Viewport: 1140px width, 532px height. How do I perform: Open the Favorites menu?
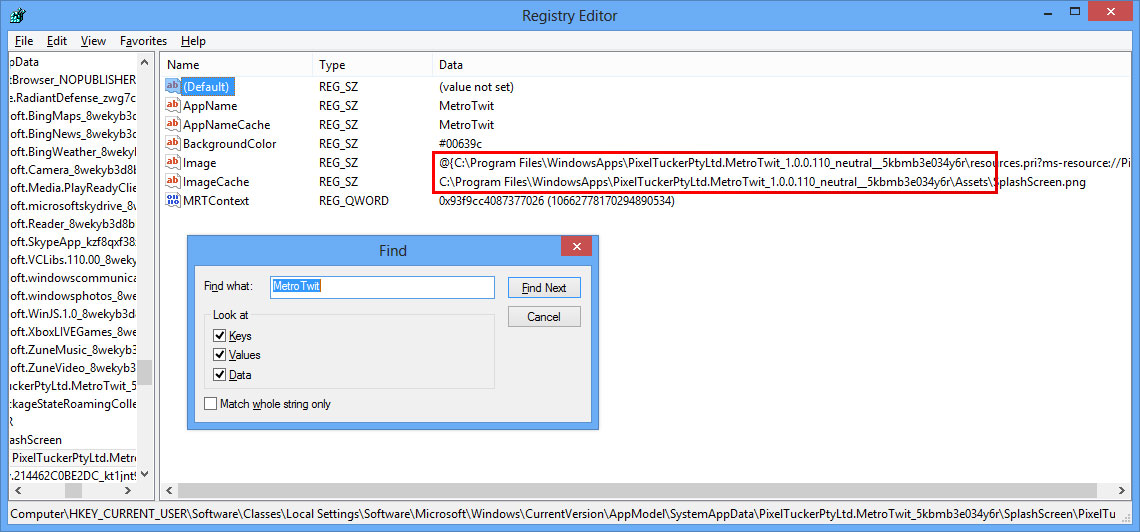143,41
